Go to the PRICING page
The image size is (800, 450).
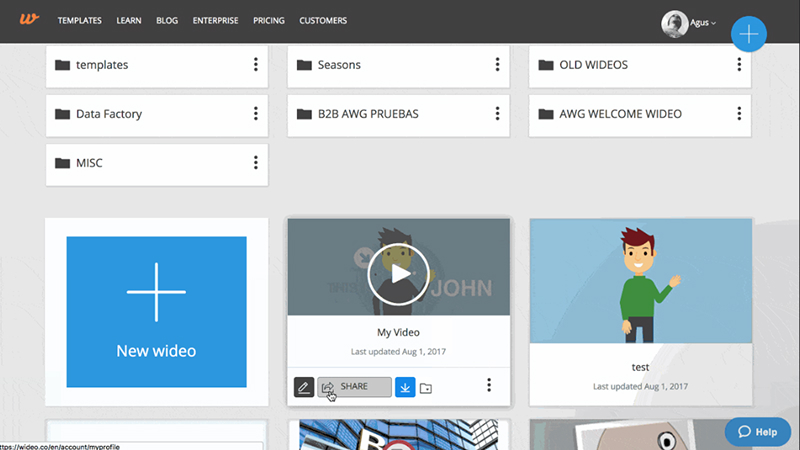point(269,21)
